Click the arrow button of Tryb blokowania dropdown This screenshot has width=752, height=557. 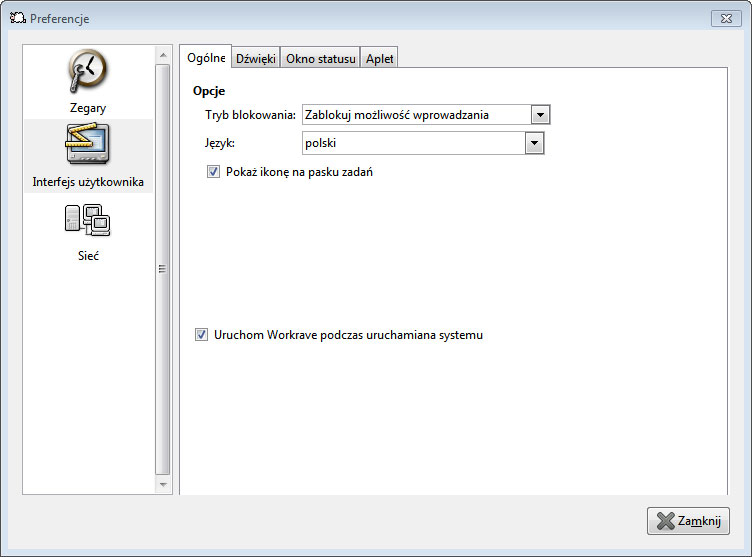coord(540,115)
